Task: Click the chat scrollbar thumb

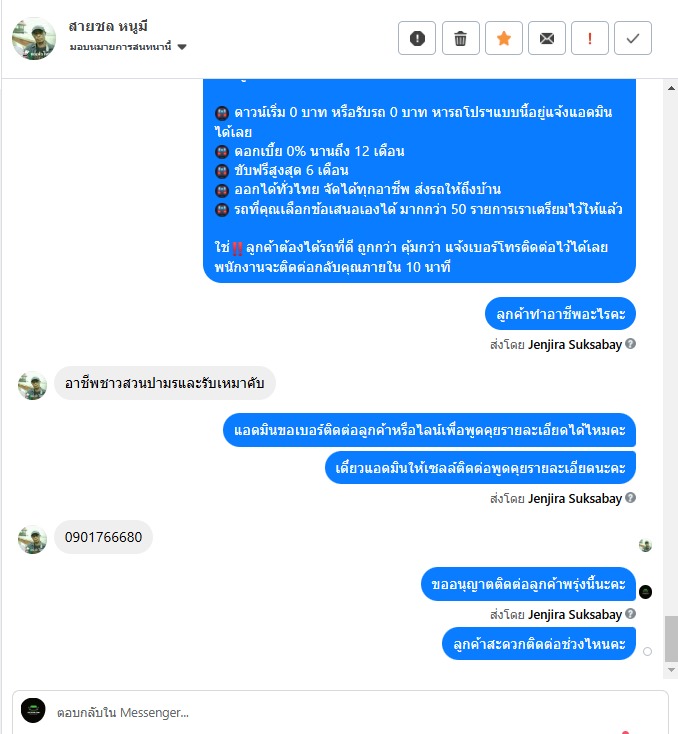Action: pos(671,639)
